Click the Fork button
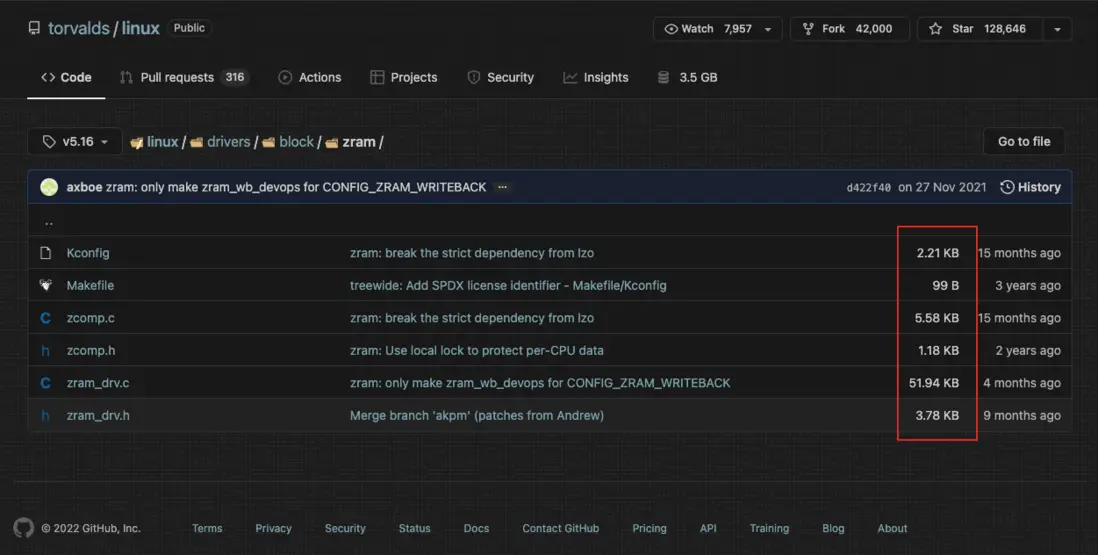The height and width of the screenshot is (555, 1098). [849, 29]
